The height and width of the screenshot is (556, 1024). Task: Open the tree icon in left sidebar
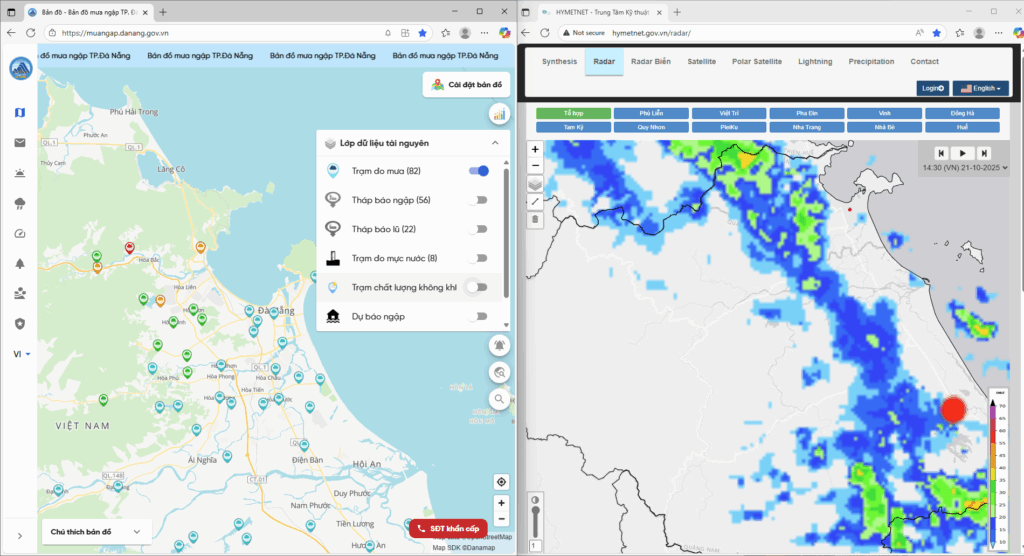pyautogui.click(x=20, y=263)
